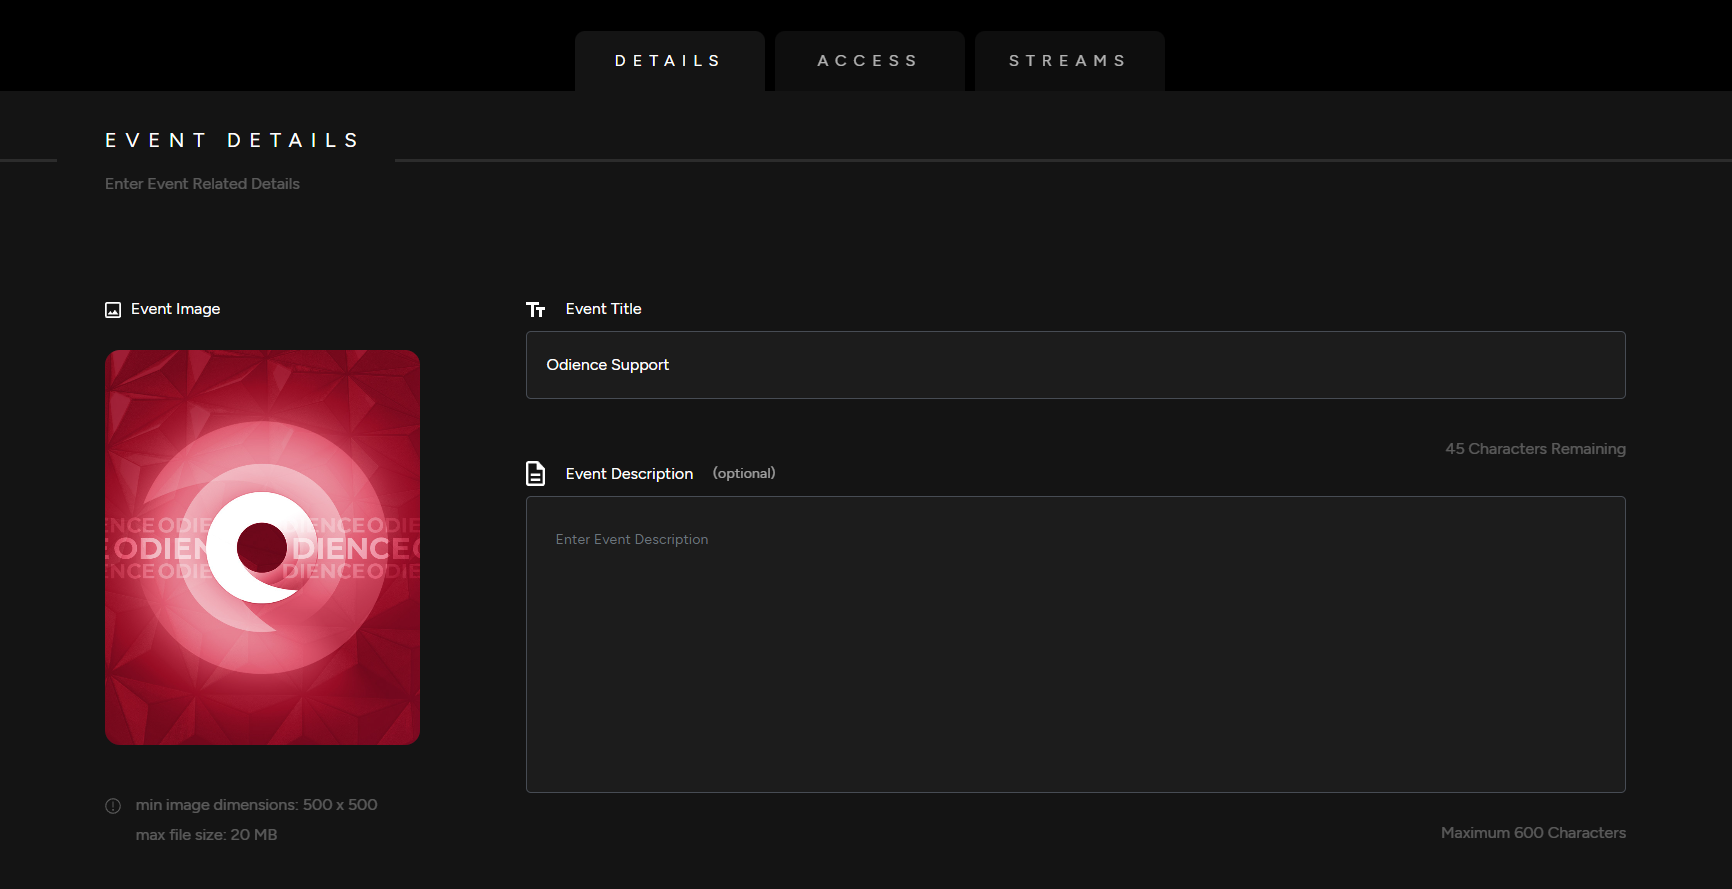Click the min image dimensions 500 x 500 text
The height and width of the screenshot is (889, 1732).
tap(256, 805)
